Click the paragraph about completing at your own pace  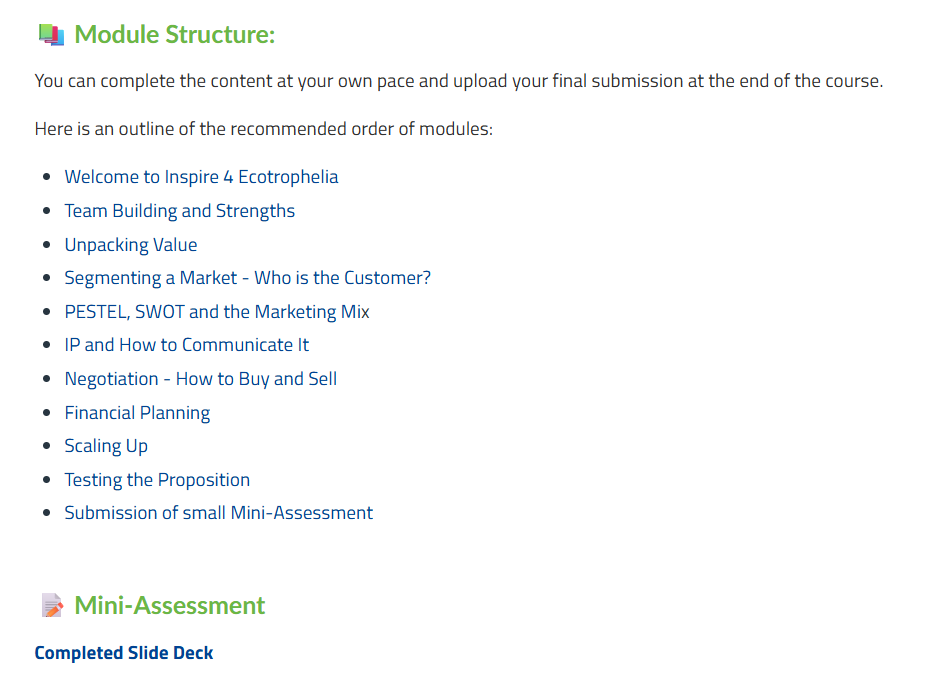(458, 81)
